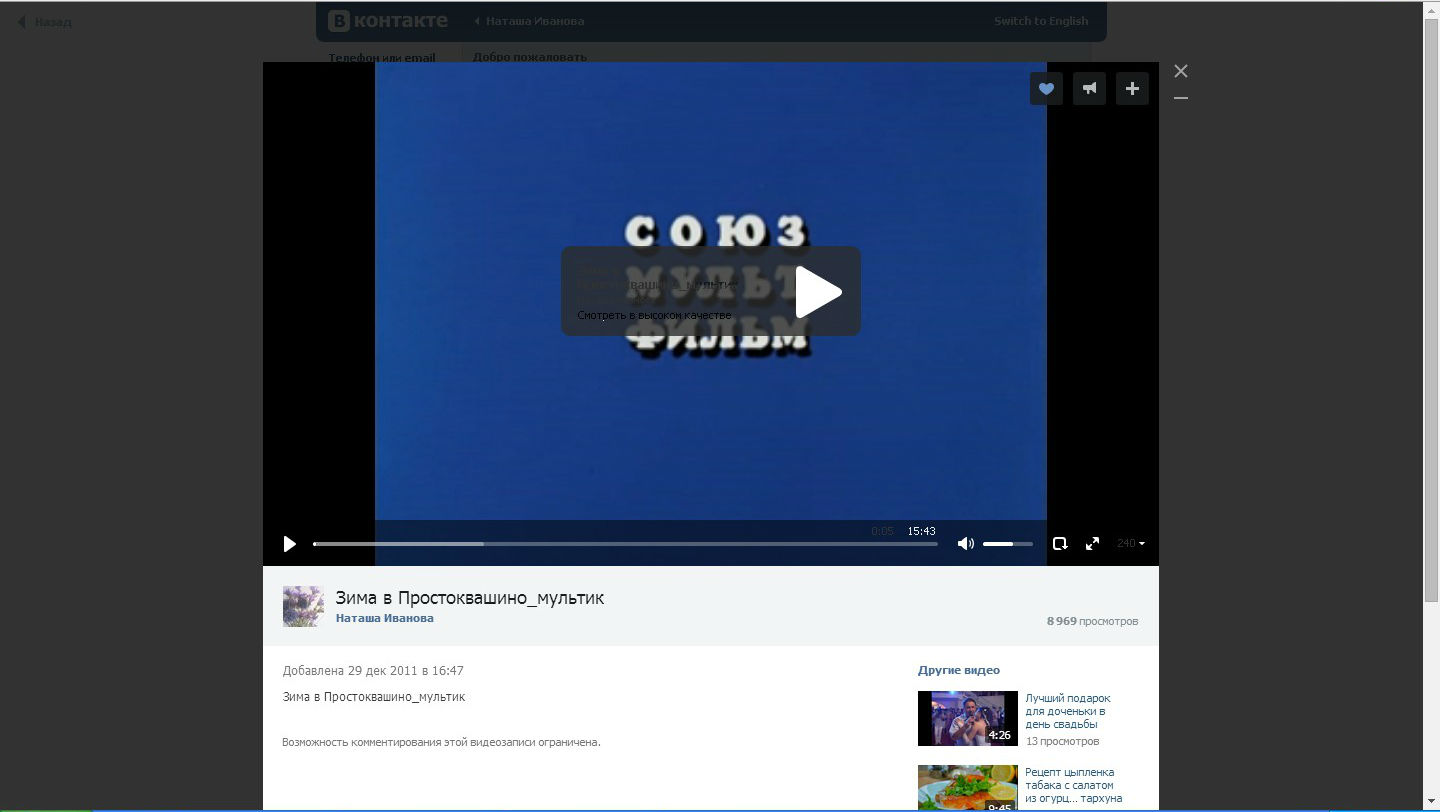Minimize the video player overlay
The height and width of the screenshot is (812, 1440).
1181,98
